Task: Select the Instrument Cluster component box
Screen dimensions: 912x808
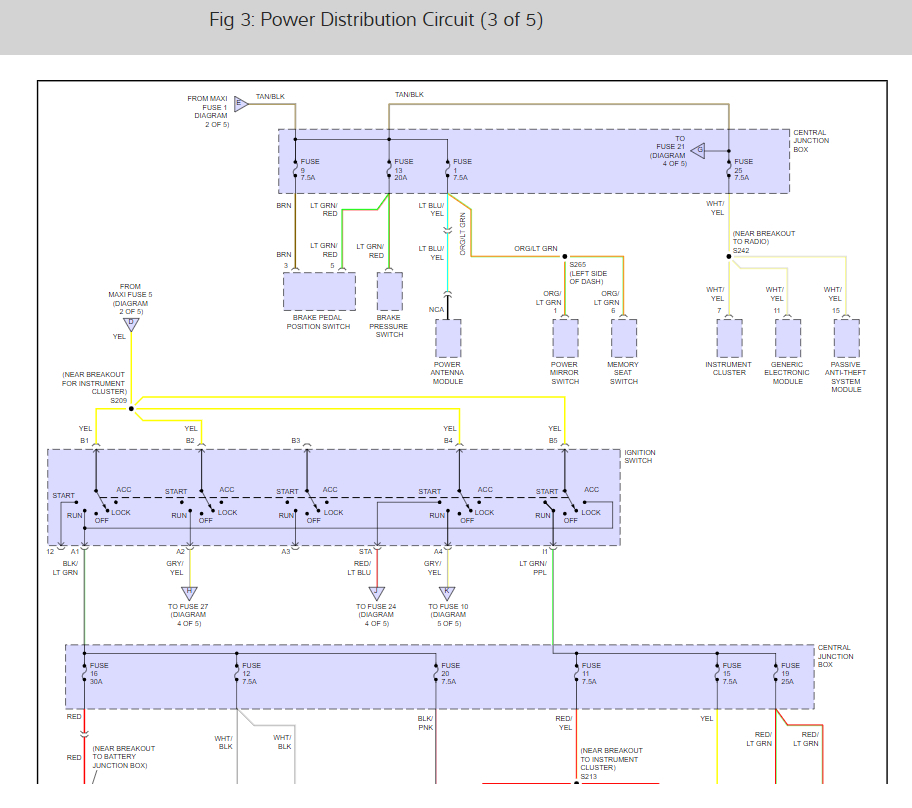Action: [729, 338]
